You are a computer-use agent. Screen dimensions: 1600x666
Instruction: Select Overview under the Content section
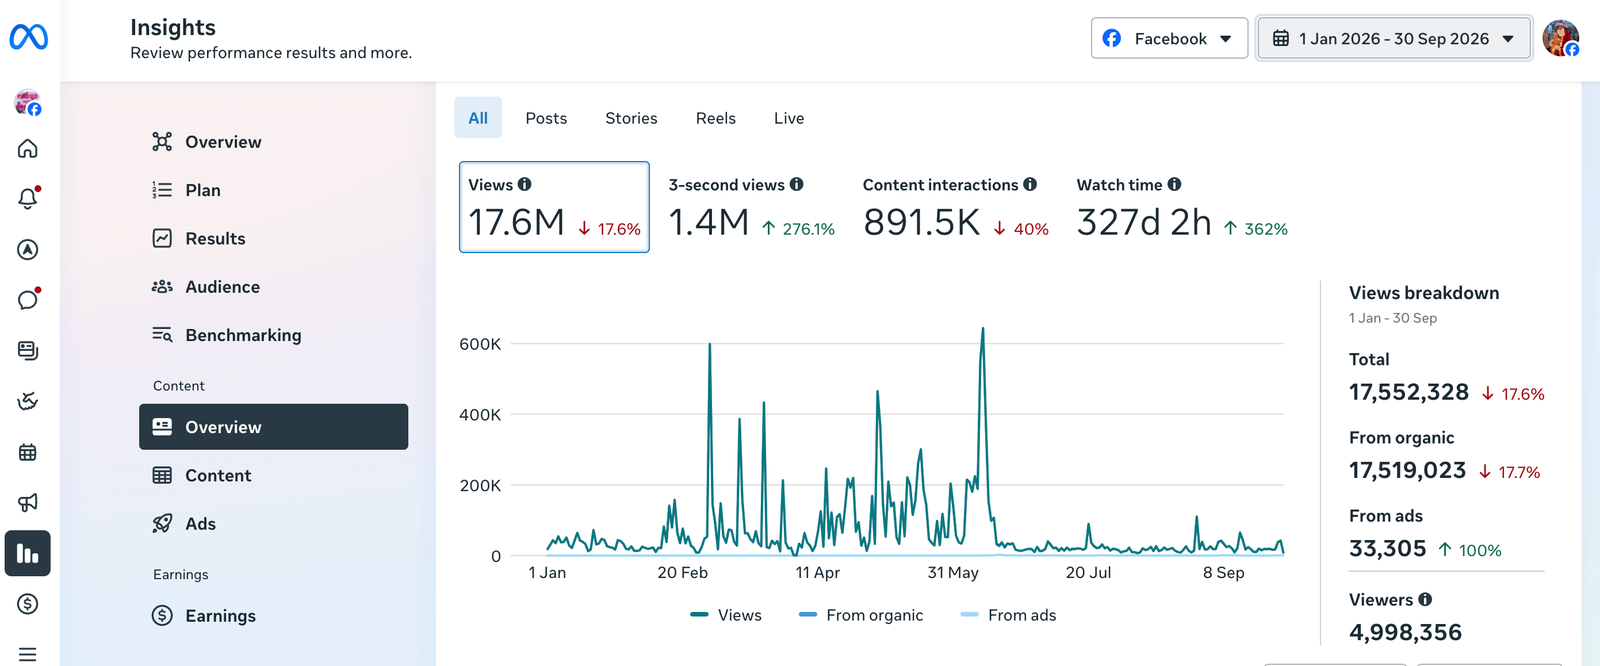pyautogui.click(x=273, y=427)
